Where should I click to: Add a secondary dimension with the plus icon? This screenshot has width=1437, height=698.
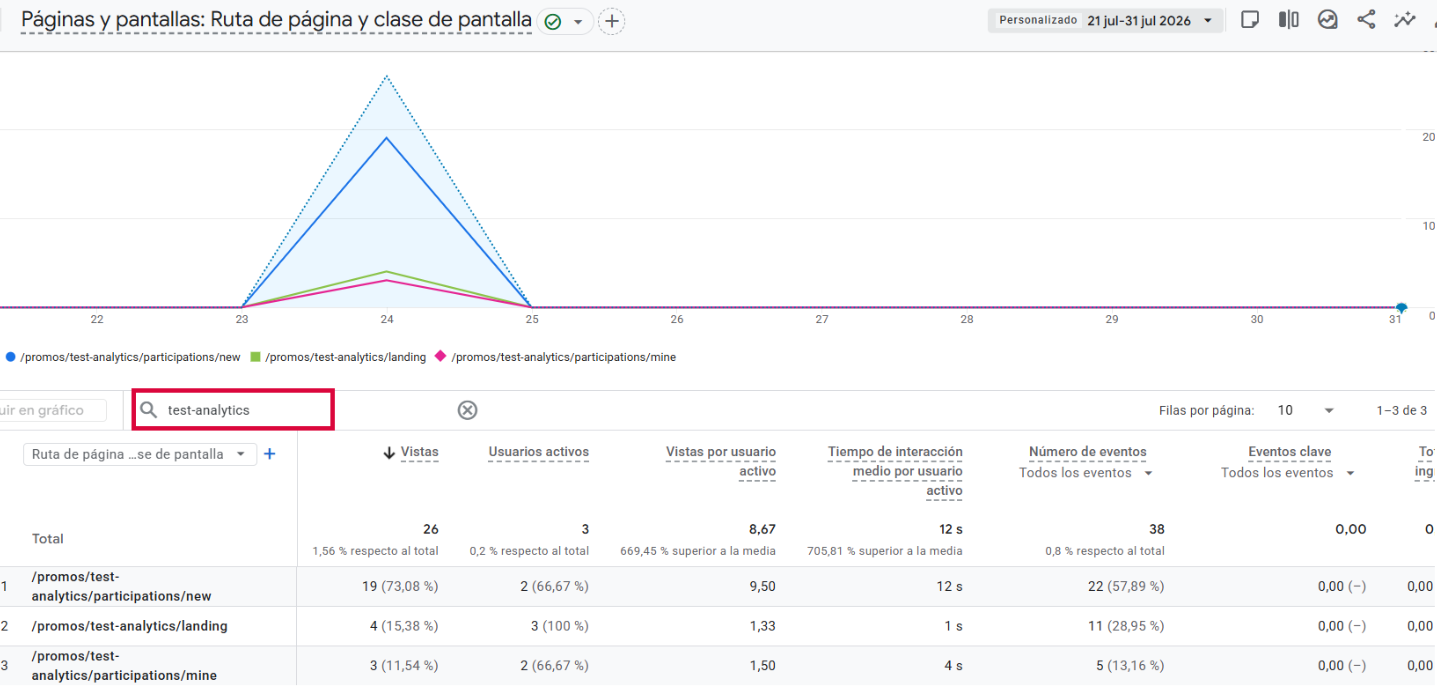[x=269, y=454]
